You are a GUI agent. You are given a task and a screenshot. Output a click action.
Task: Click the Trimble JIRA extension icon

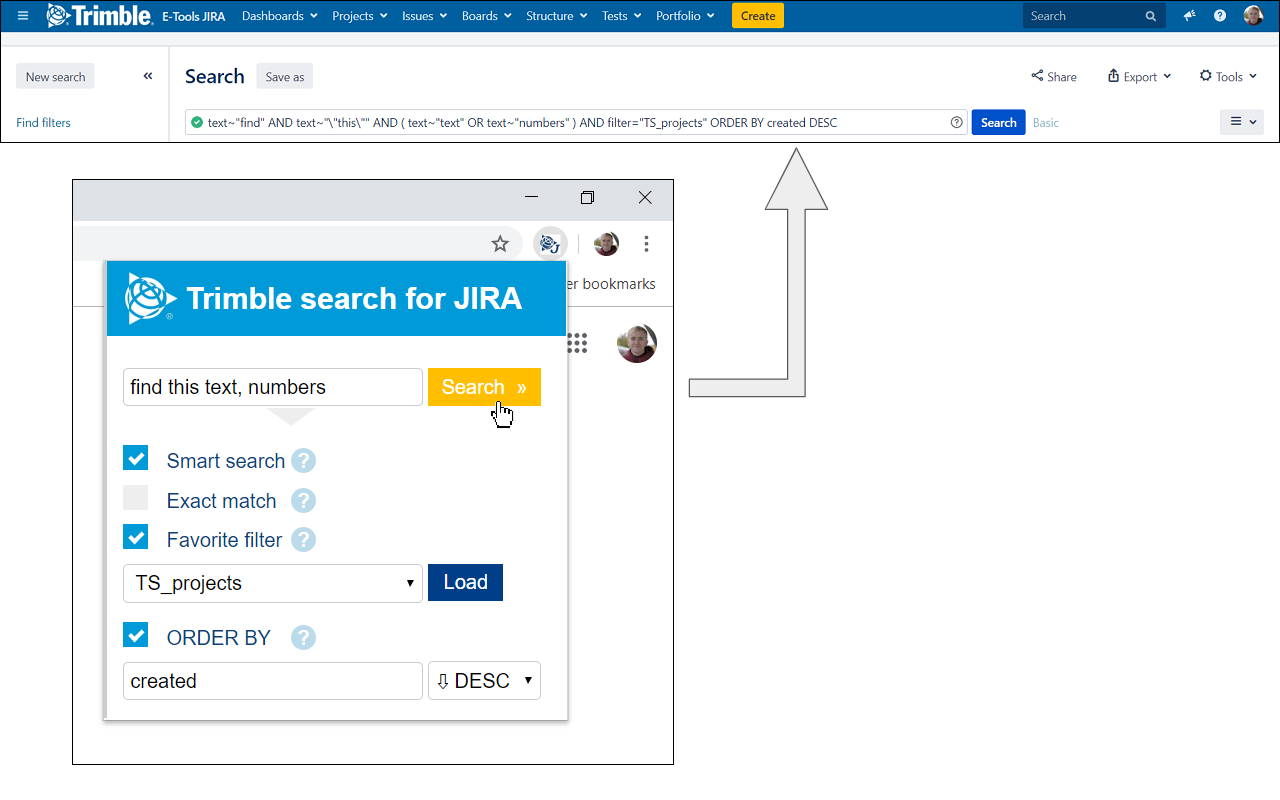550,244
